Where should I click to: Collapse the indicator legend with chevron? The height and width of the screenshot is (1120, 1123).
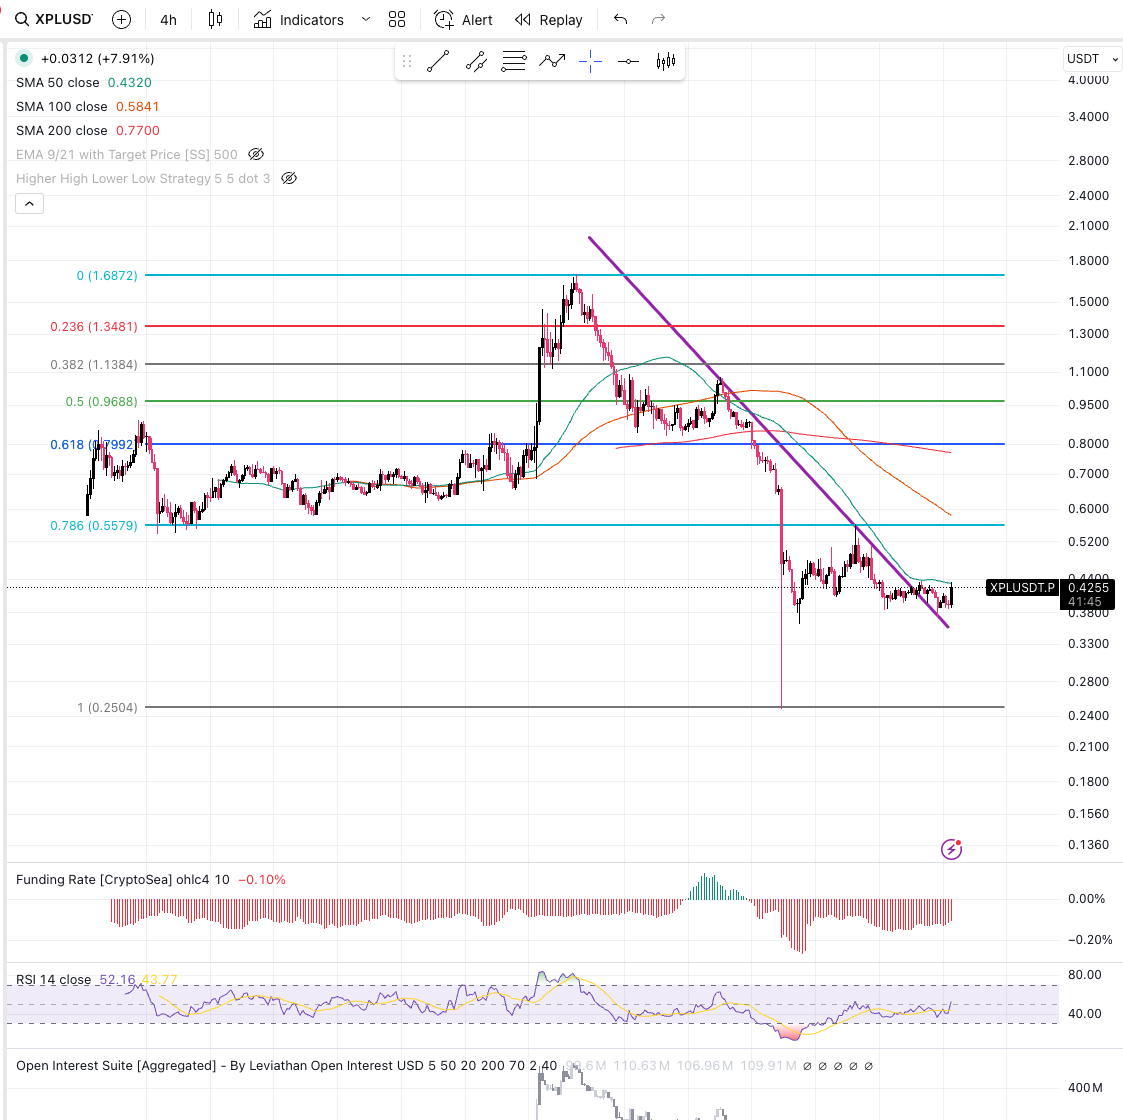coord(29,204)
